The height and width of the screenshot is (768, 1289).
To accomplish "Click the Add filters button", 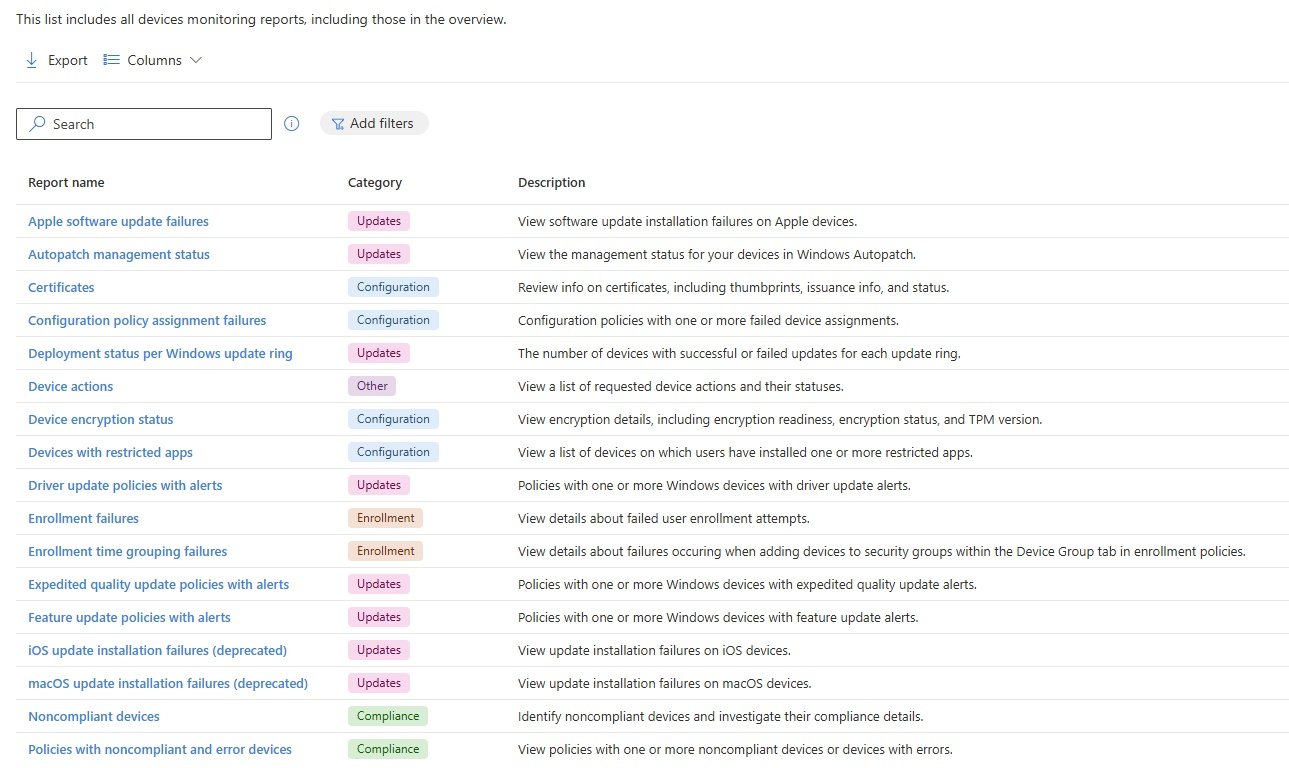I will [x=374, y=123].
